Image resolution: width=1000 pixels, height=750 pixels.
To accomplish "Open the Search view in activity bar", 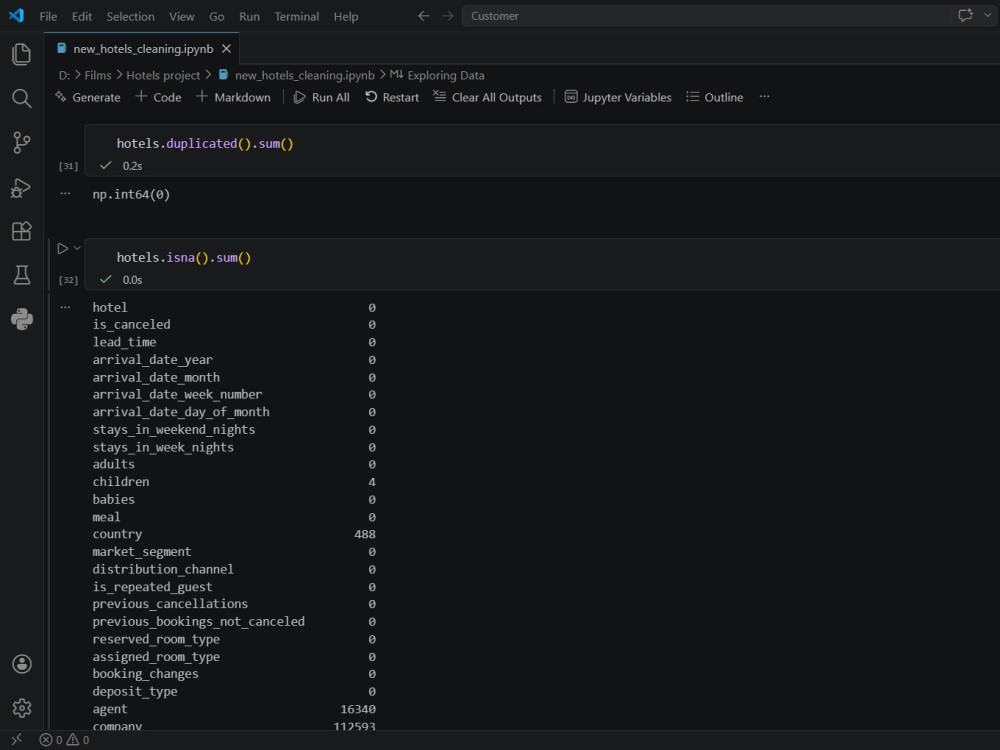I will 22,98.
